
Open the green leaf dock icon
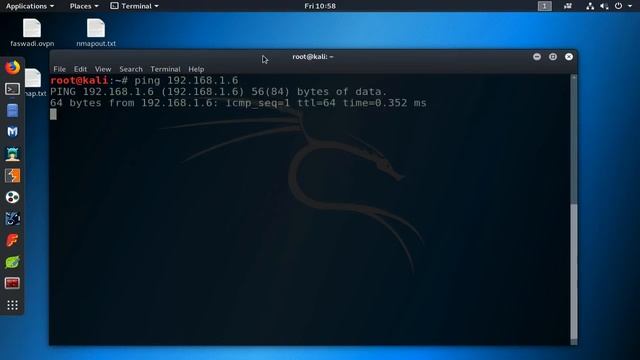[12, 262]
